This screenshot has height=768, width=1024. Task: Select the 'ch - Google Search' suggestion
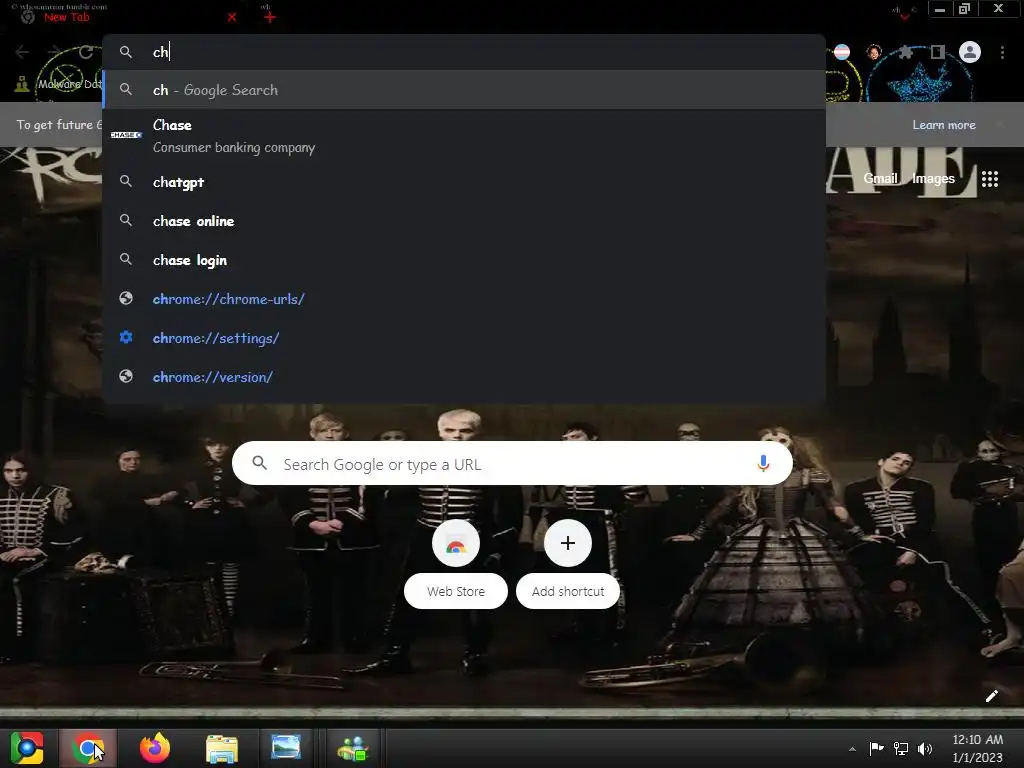[x=464, y=89]
